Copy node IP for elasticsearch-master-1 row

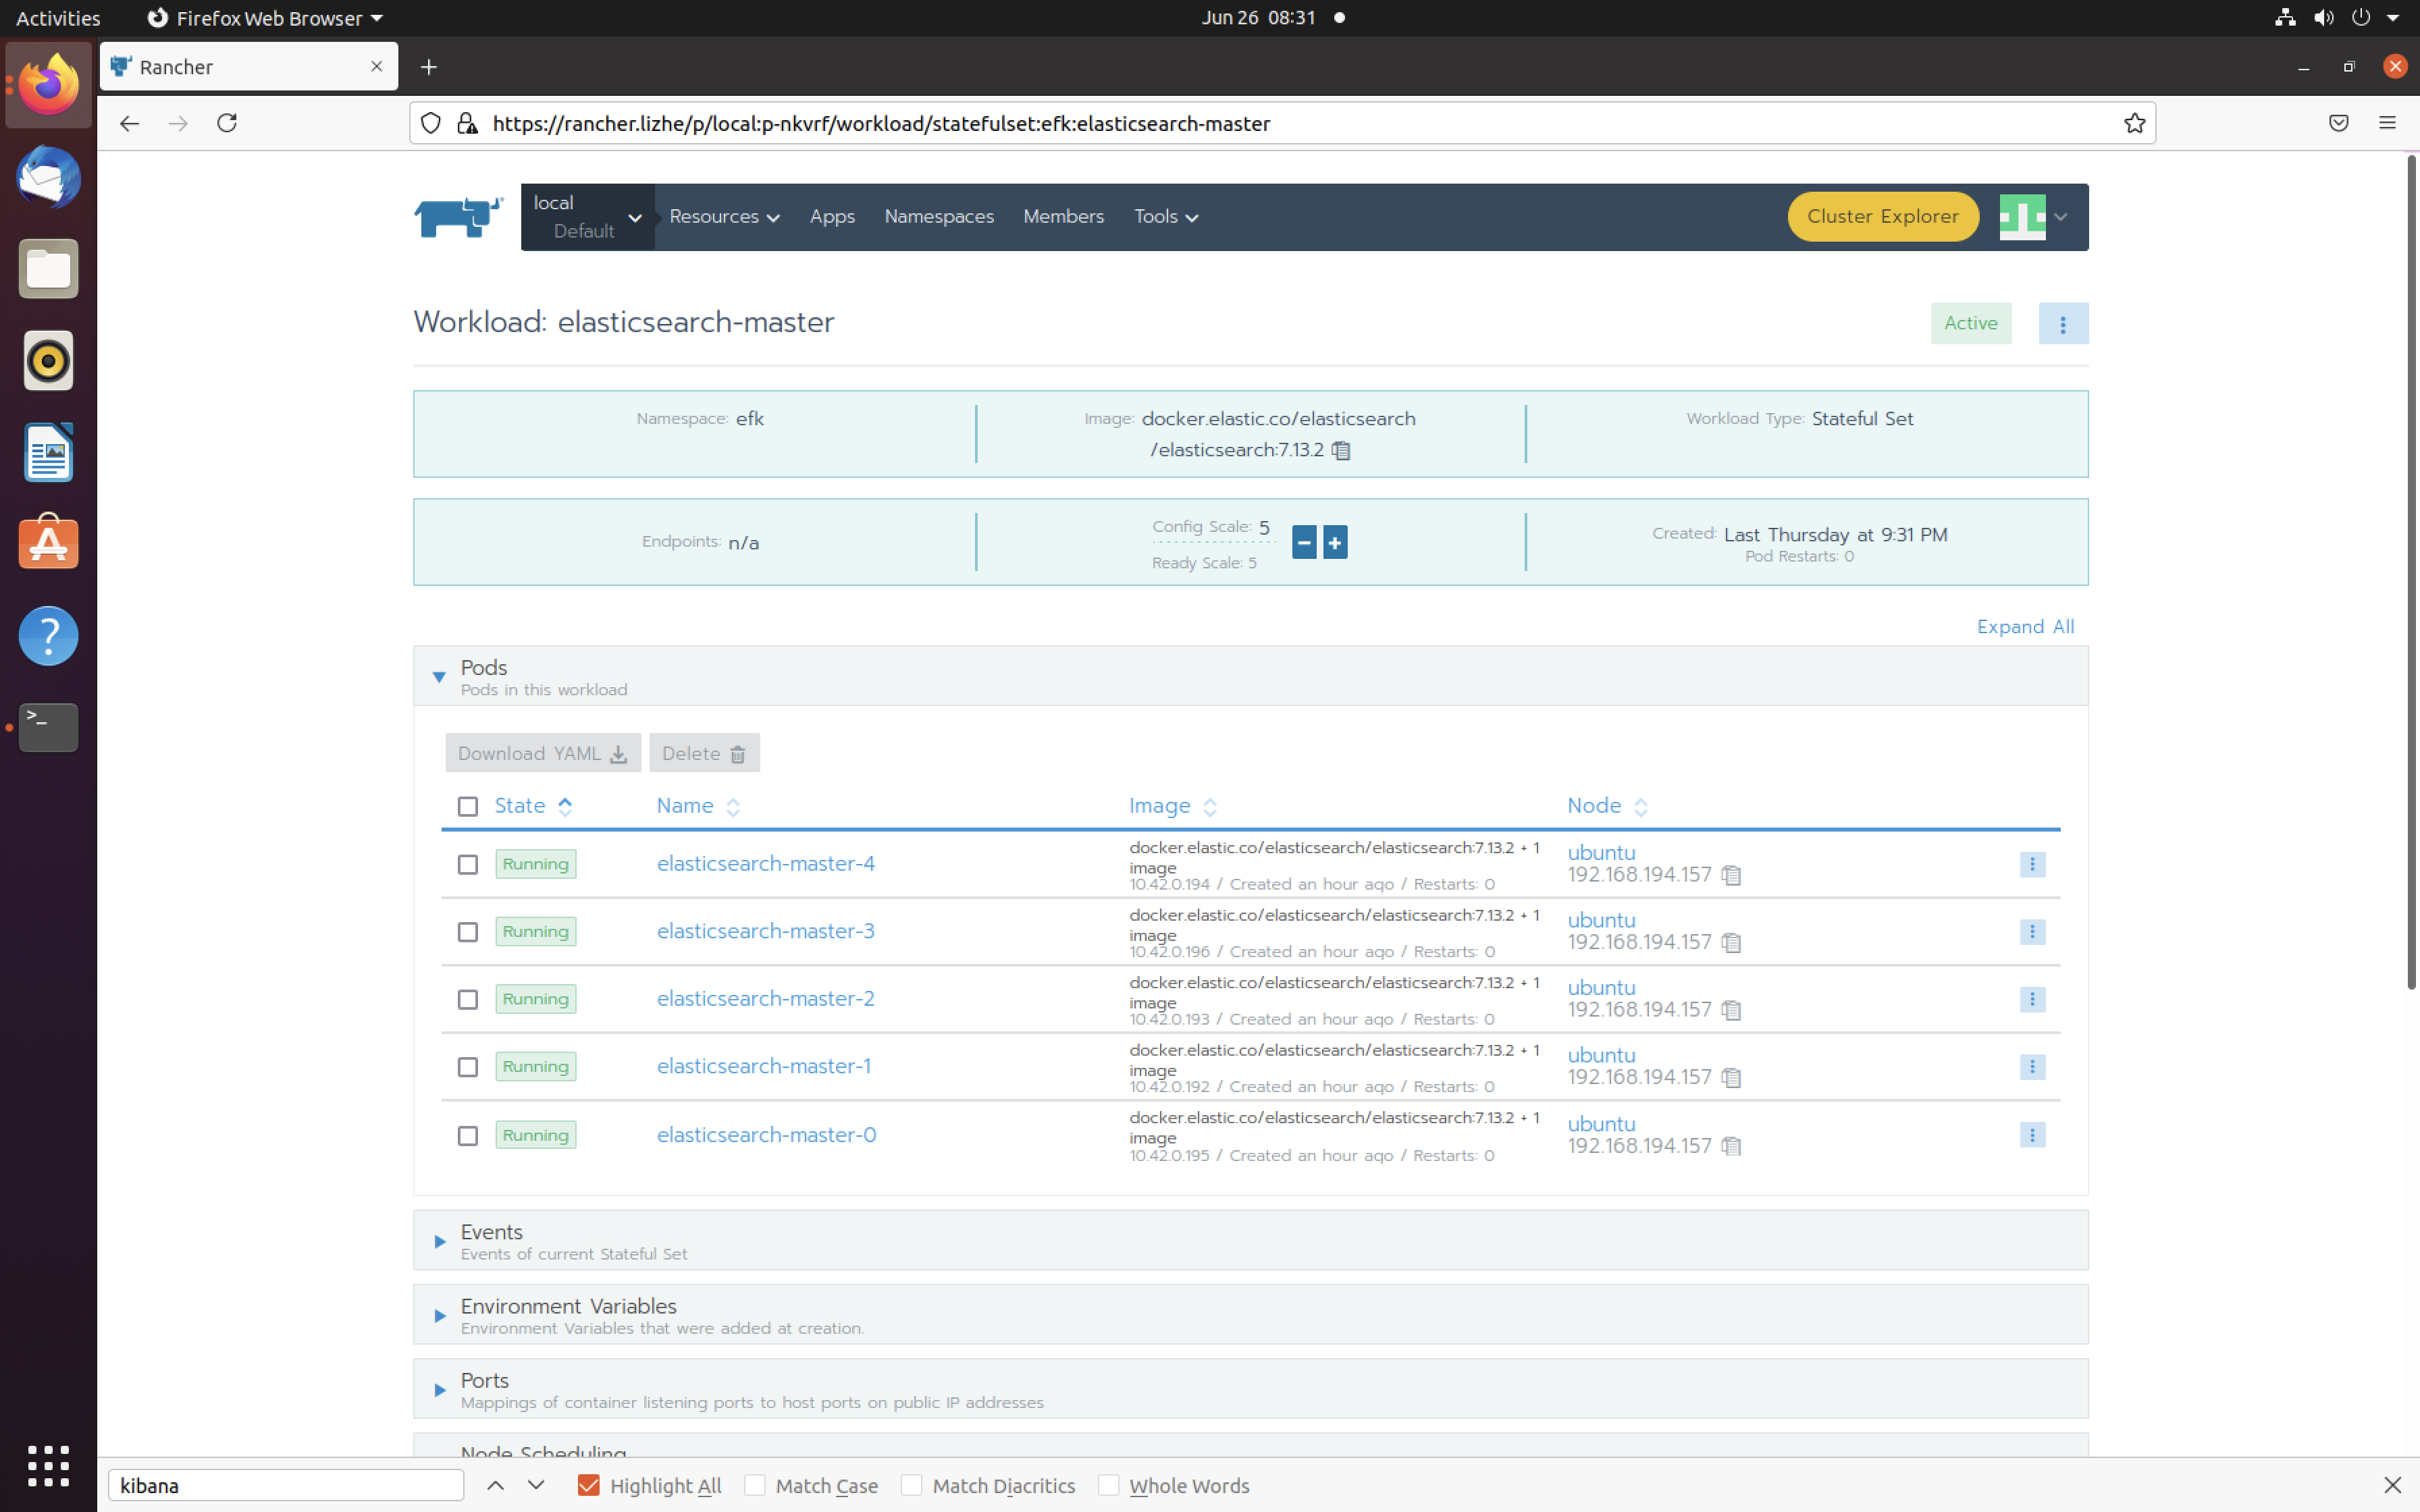coord(1731,1078)
